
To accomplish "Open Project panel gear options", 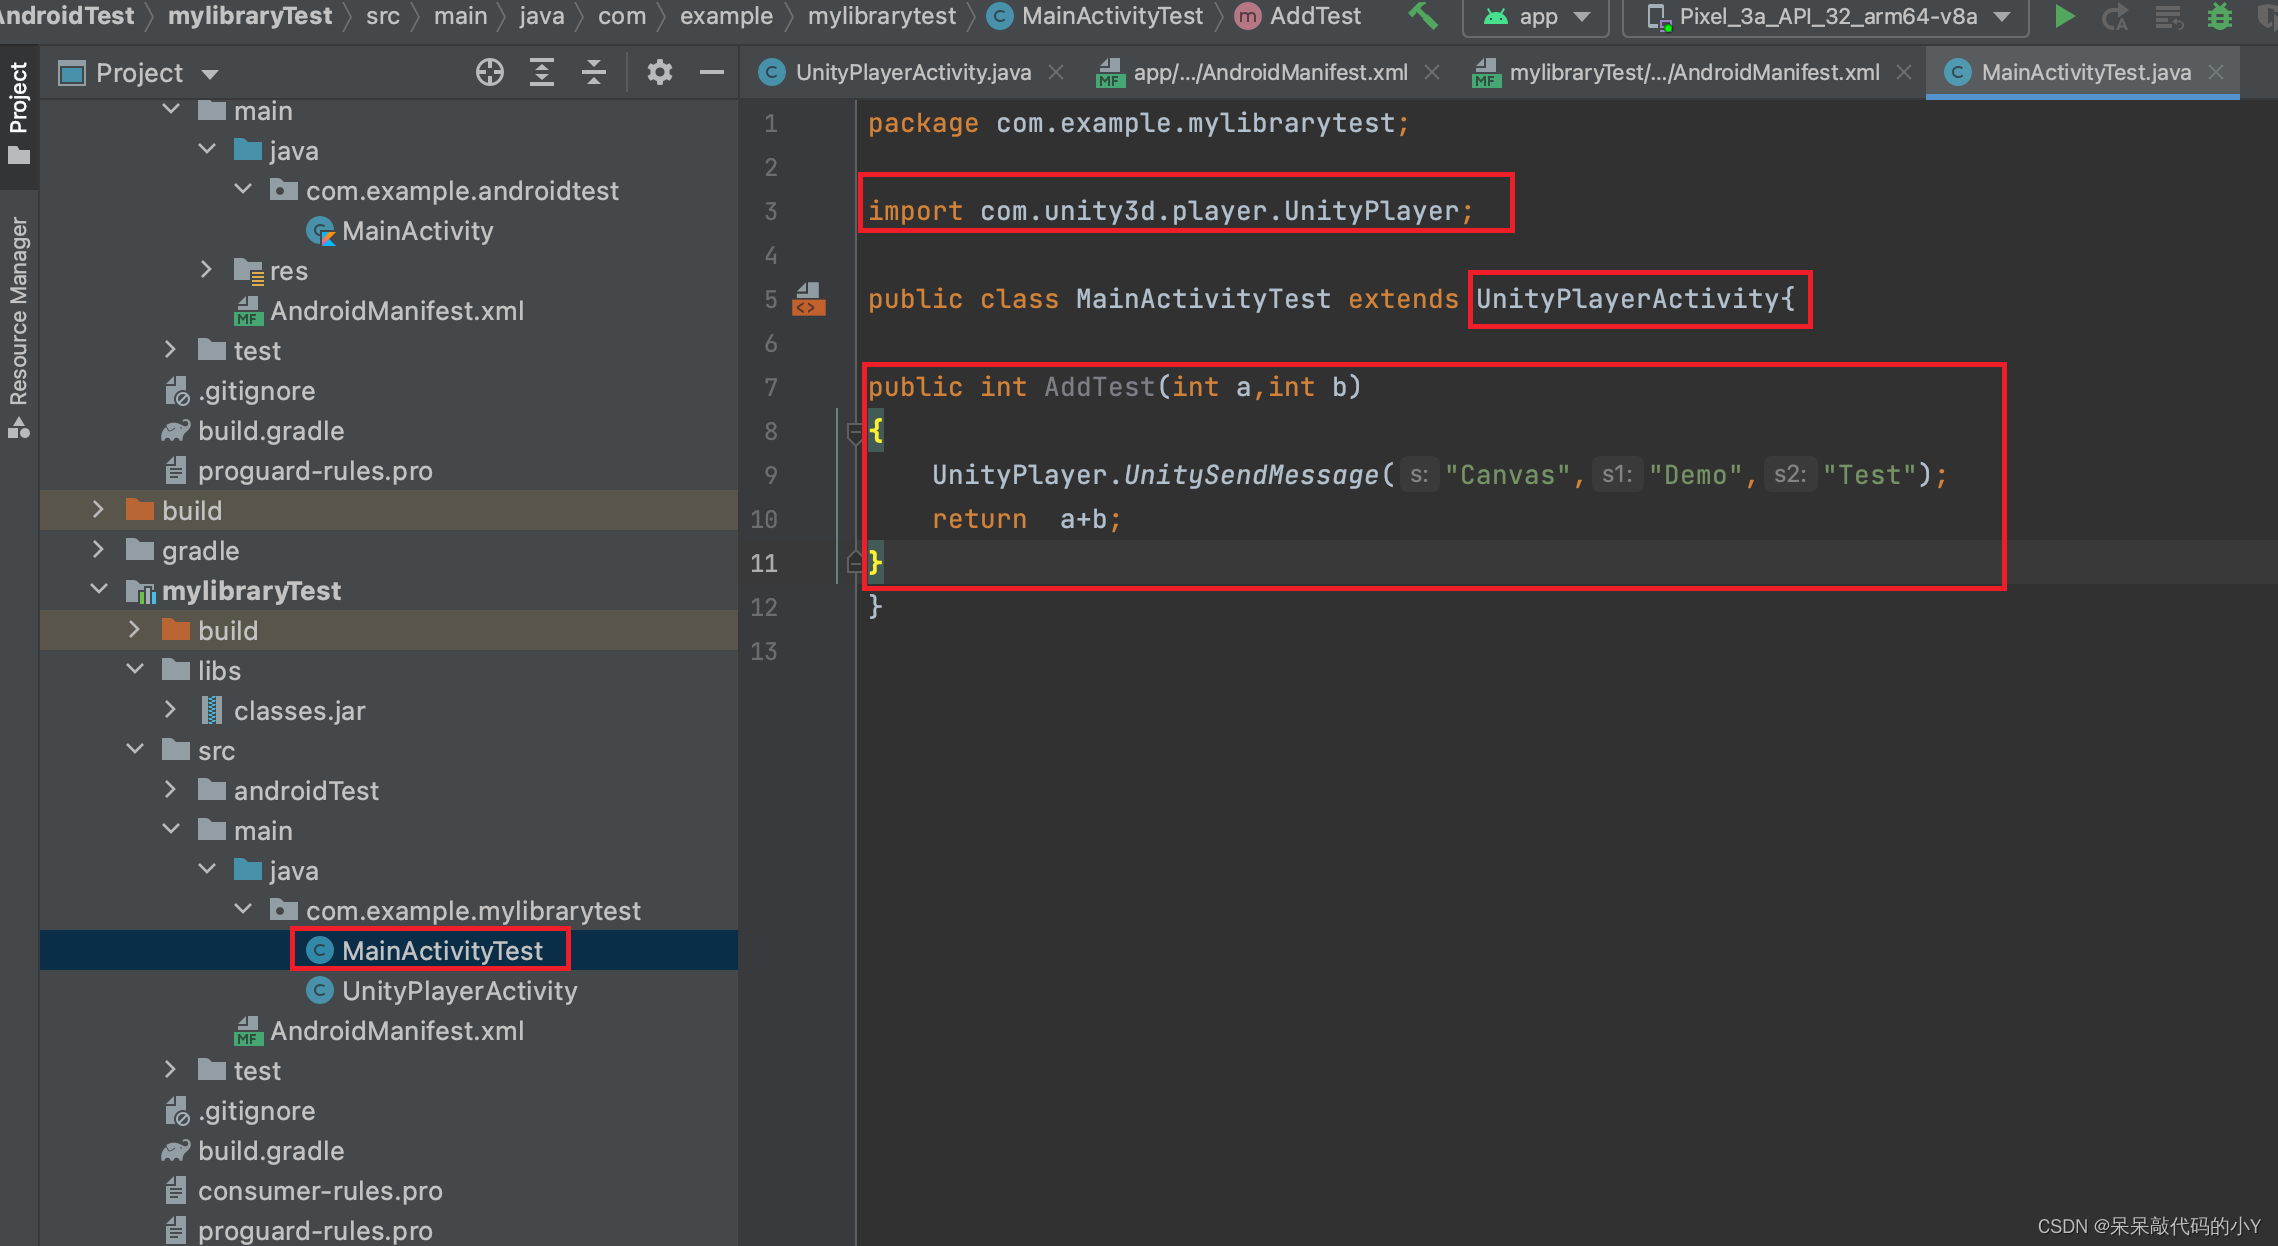I will coord(659,72).
